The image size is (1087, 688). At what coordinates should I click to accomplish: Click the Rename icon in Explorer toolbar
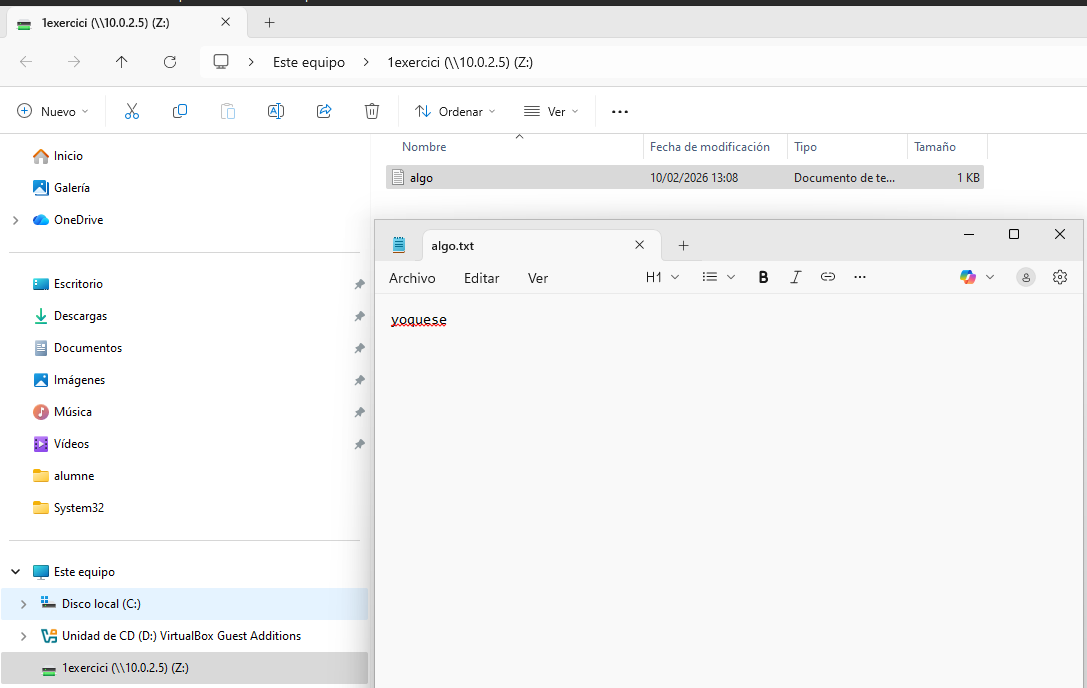point(276,111)
